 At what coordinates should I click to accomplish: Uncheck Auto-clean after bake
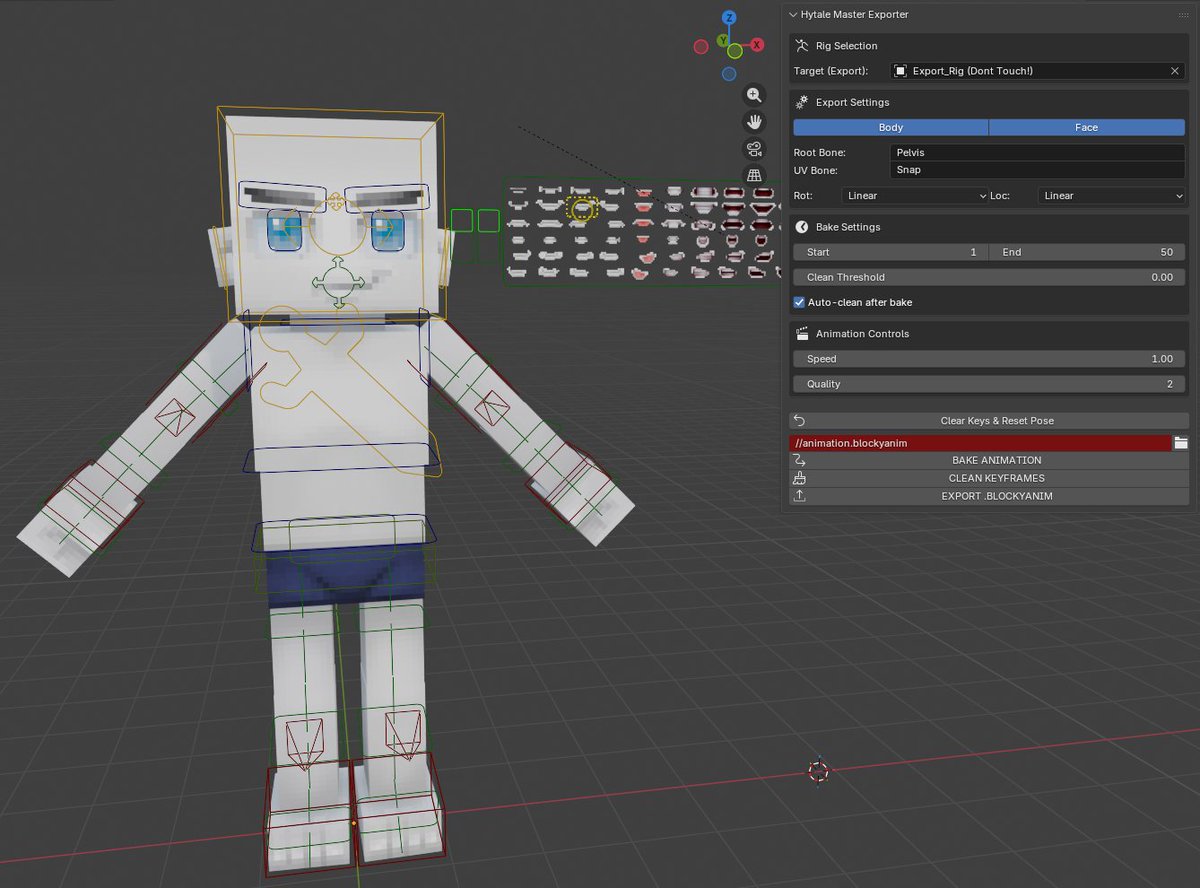800,302
